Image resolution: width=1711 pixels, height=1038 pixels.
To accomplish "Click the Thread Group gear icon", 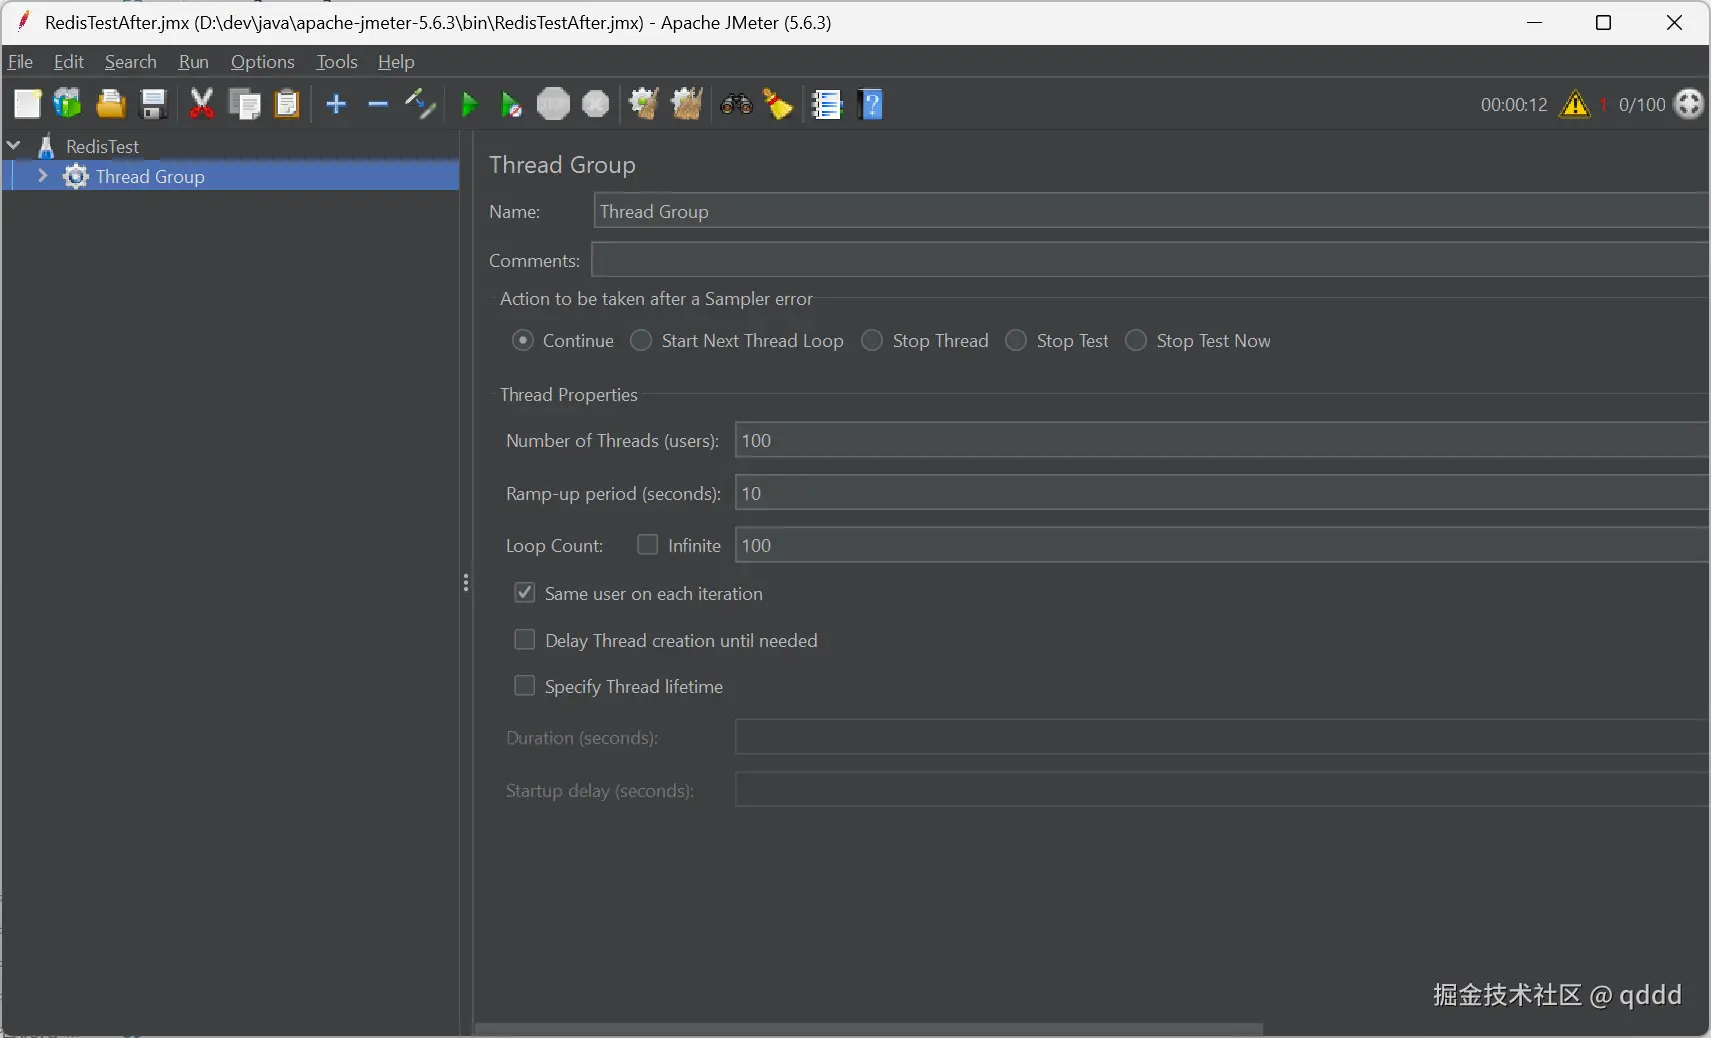I will click(76, 176).
